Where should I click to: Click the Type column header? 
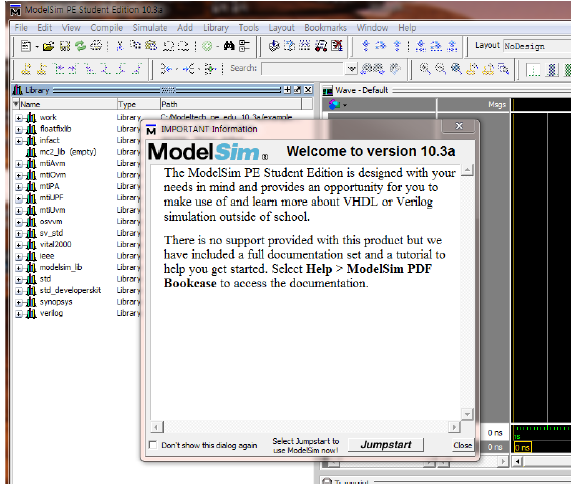click(138, 104)
